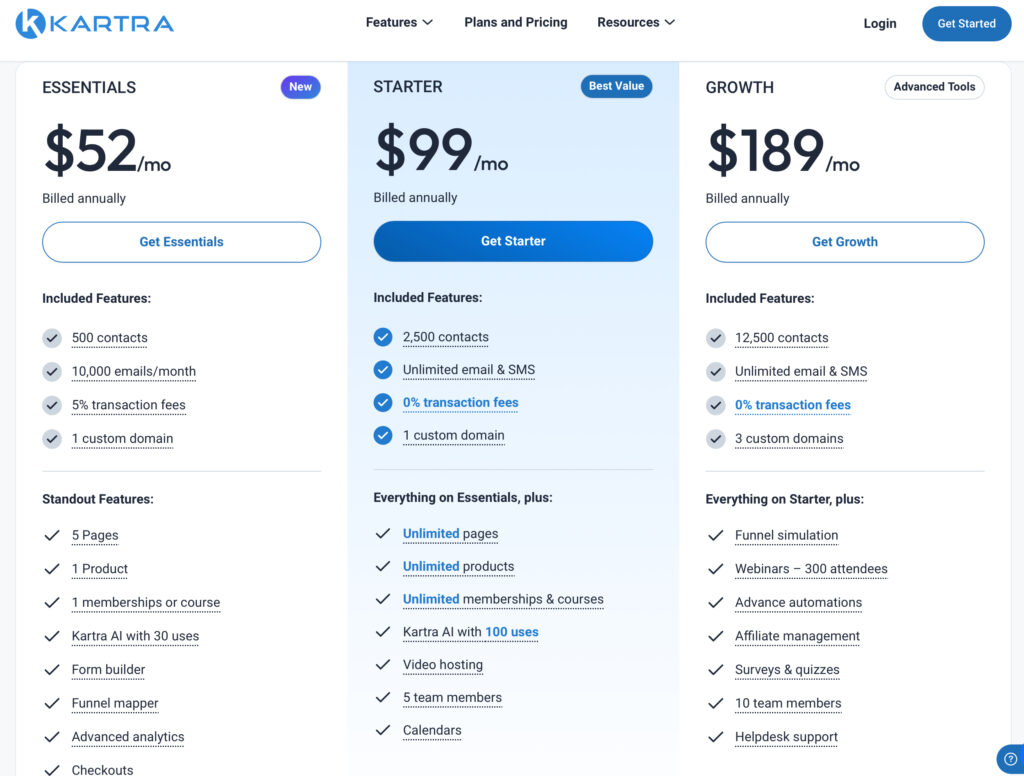The height and width of the screenshot is (776, 1024).
Task: Click the checkmark icon beside 2,500 contacts
Action: (383, 337)
